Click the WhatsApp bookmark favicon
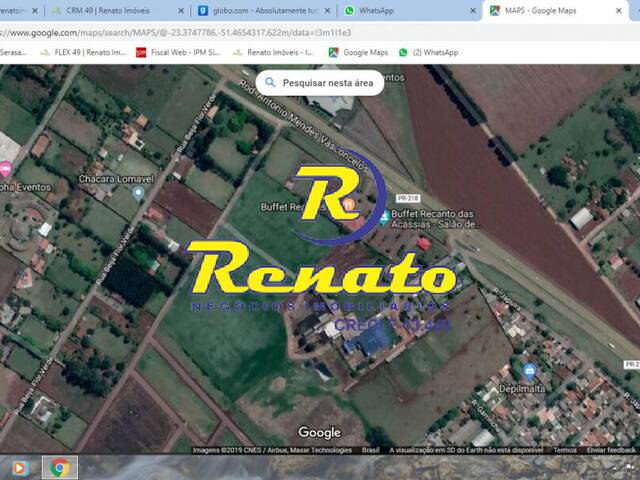640x480 pixels. click(403, 52)
